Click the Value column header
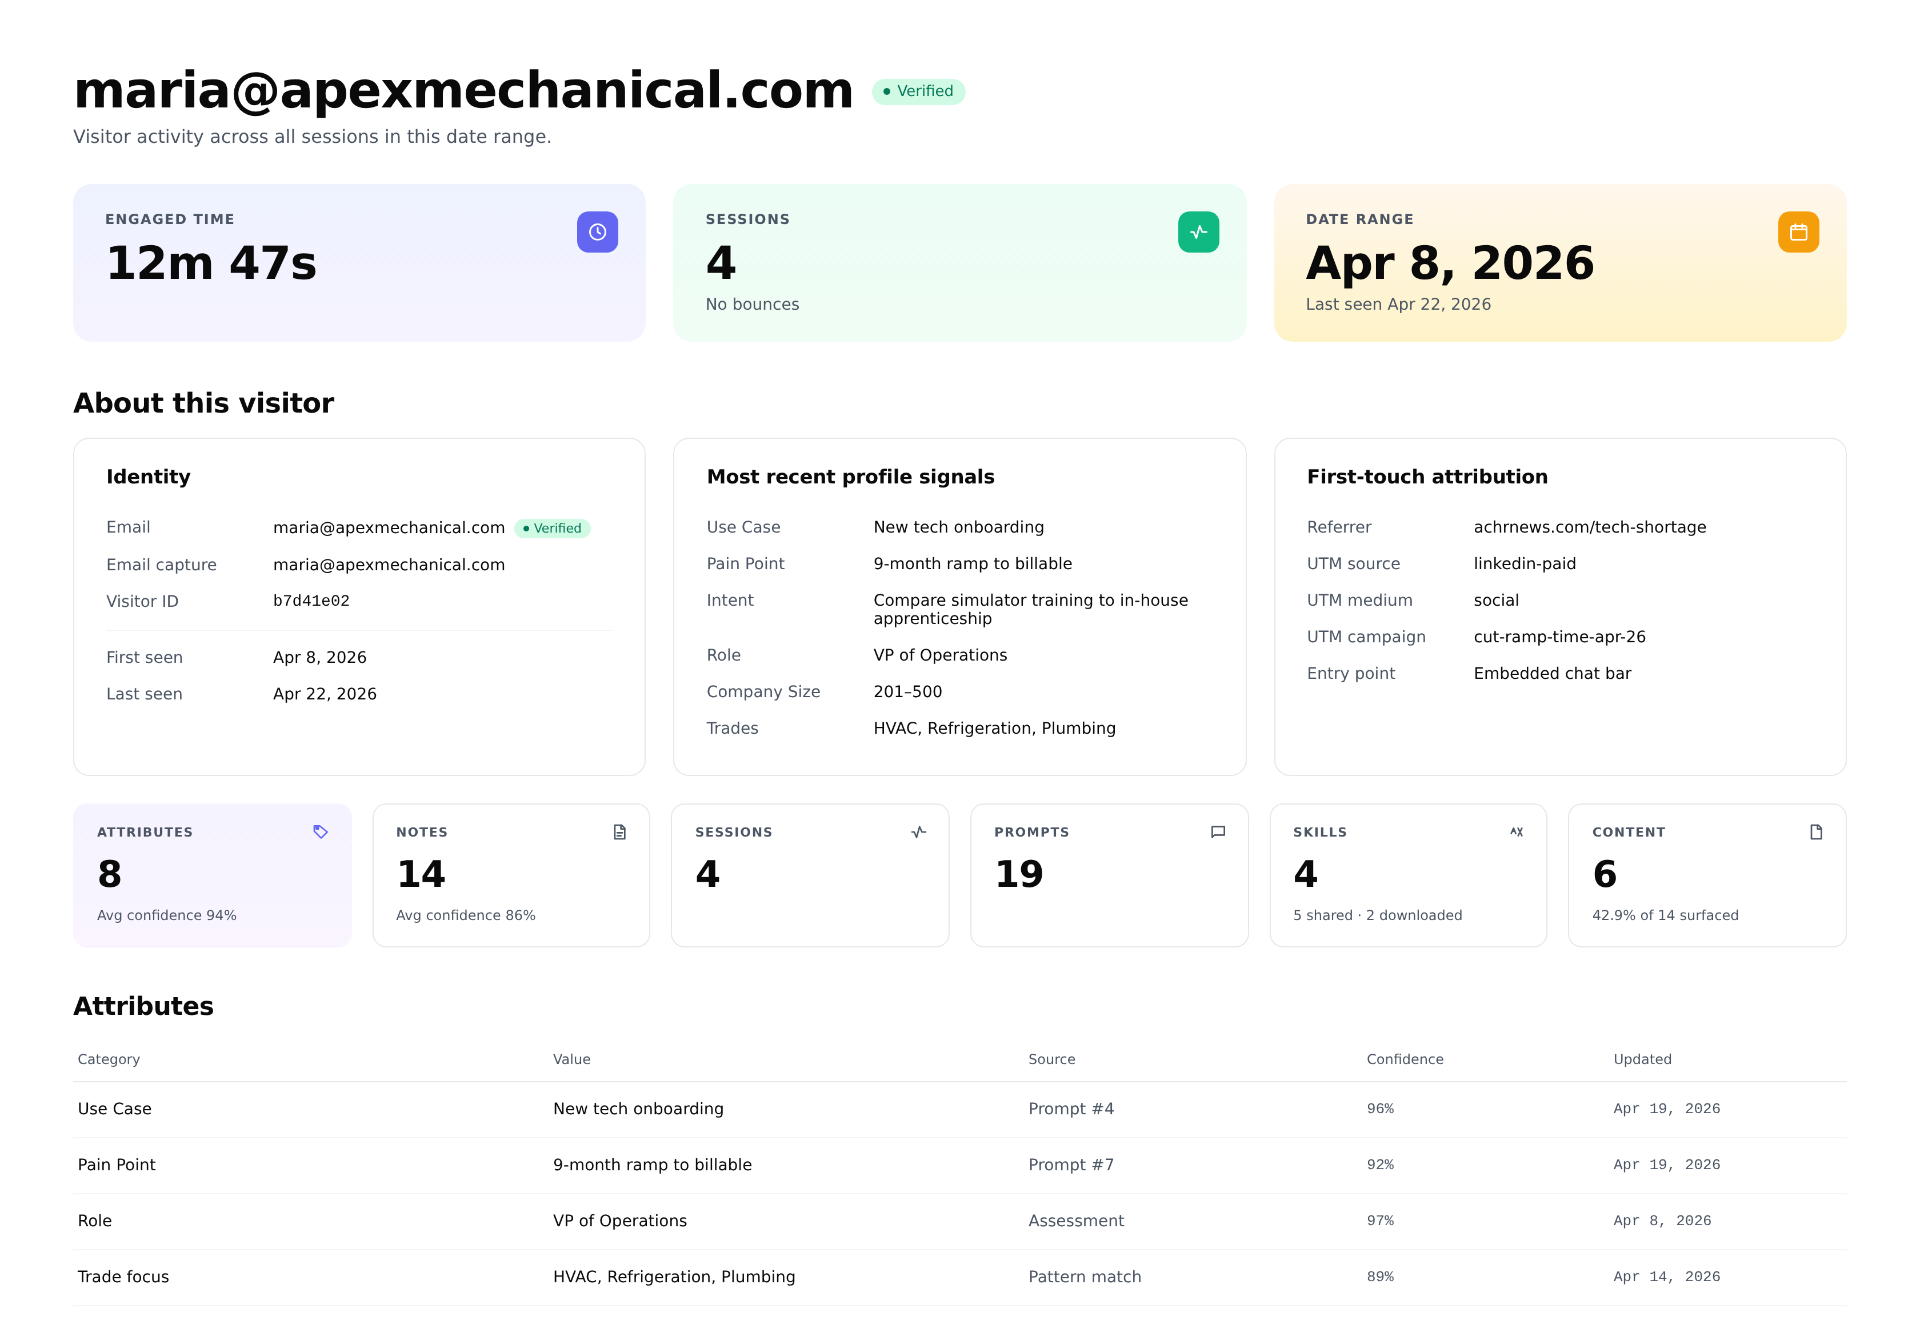Viewport: 1920px width, 1324px height. pyautogui.click(x=572, y=1059)
